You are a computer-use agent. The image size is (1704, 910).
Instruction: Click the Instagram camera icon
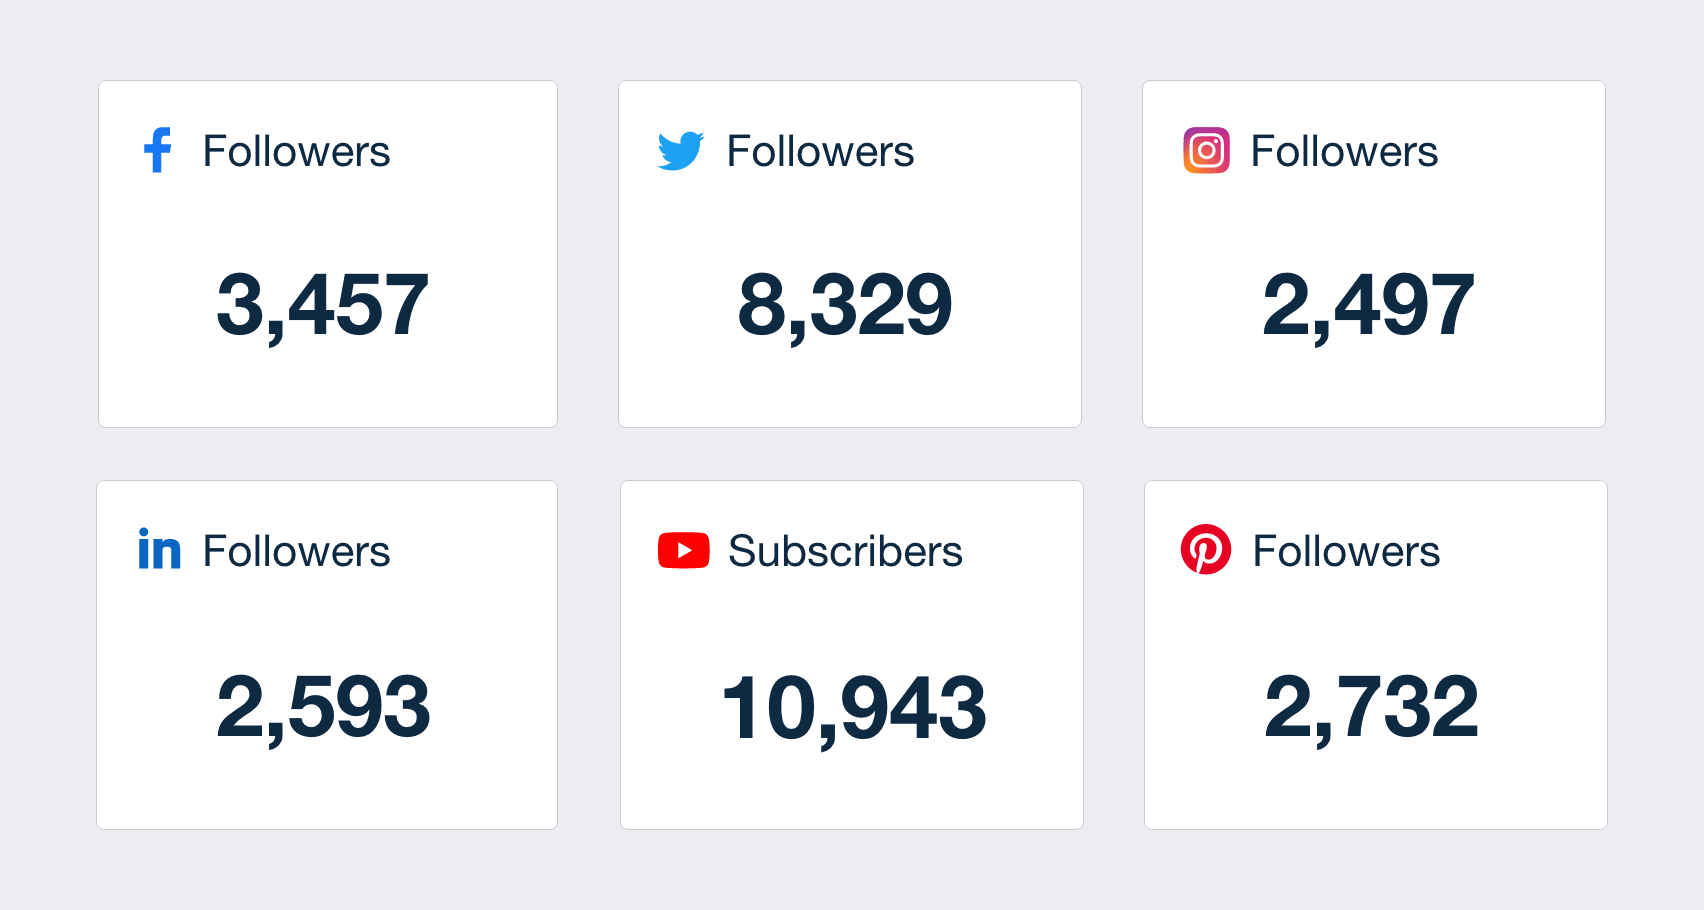[x=1206, y=150]
